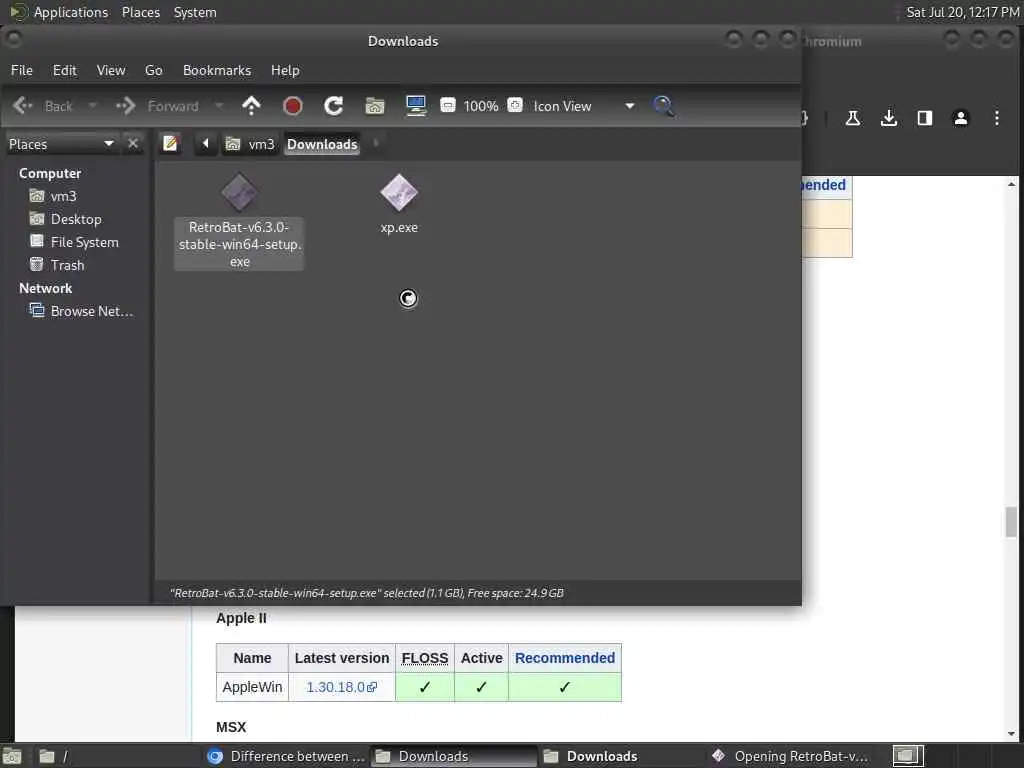Open Forward history dropdown arrow

(x=219, y=106)
